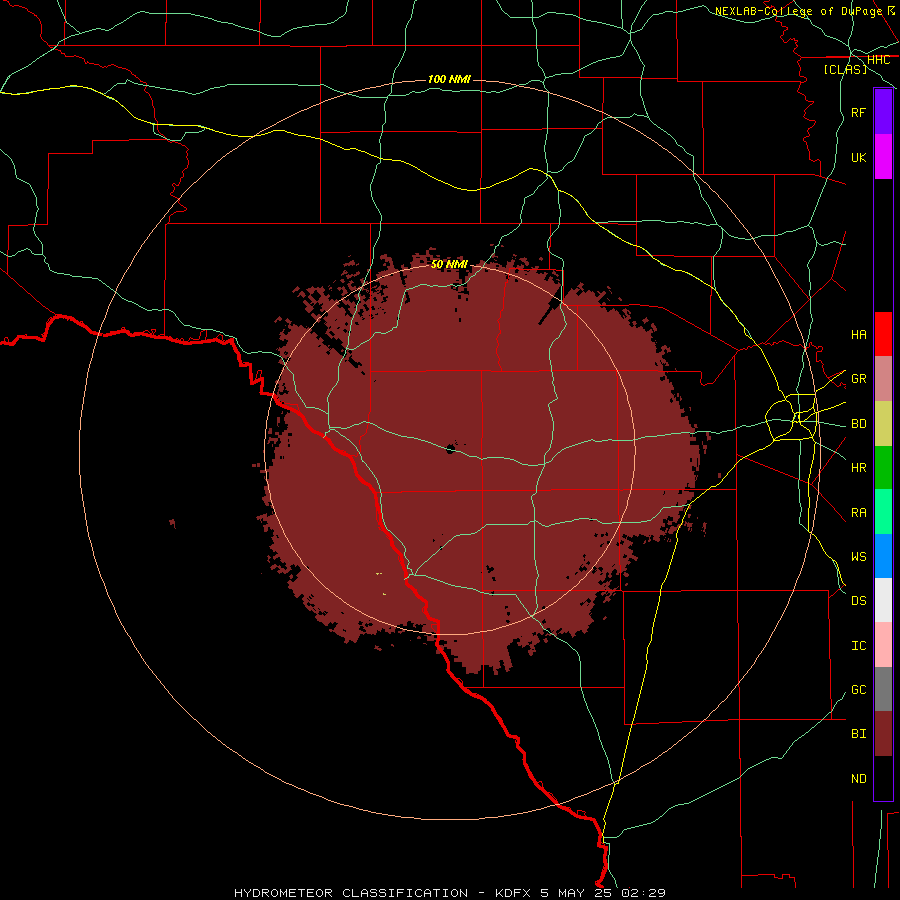Click the 'WS' legend label

859,556
